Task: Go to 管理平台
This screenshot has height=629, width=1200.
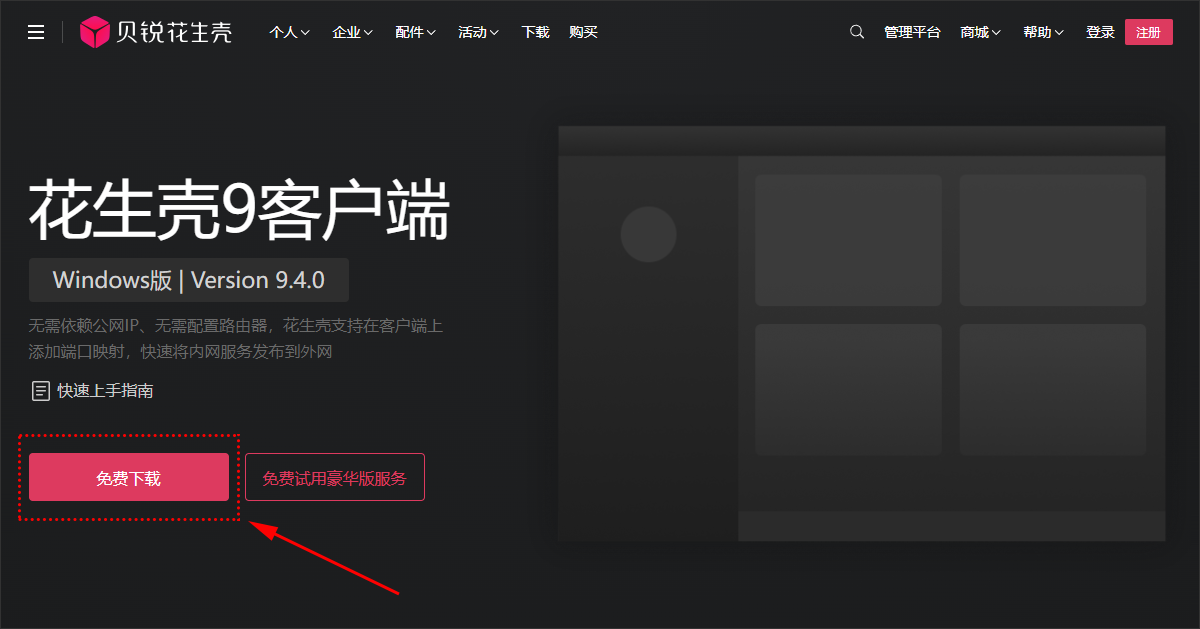Action: pos(912,32)
